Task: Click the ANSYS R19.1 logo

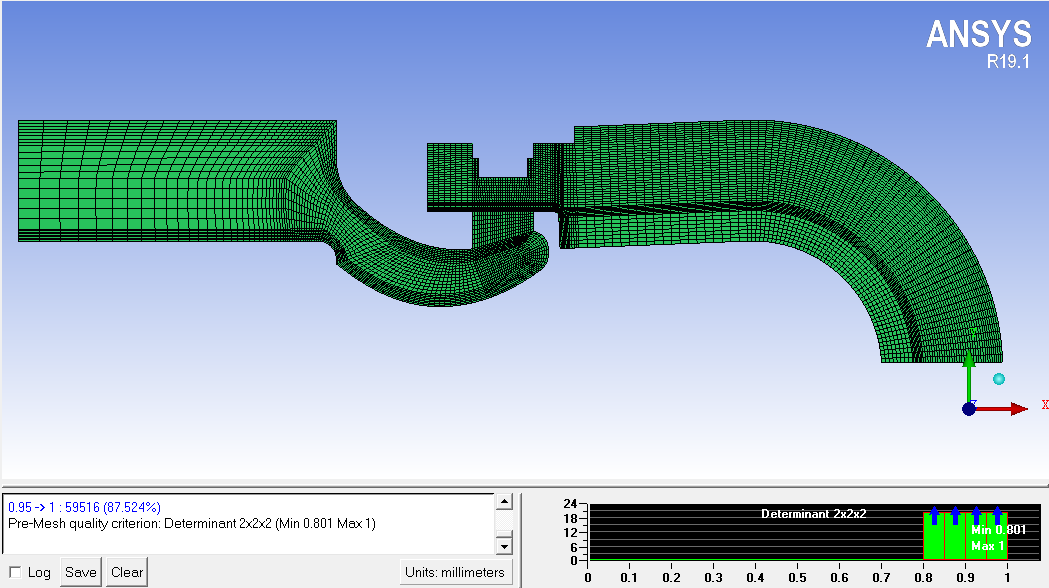Action: click(x=978, y=43)
